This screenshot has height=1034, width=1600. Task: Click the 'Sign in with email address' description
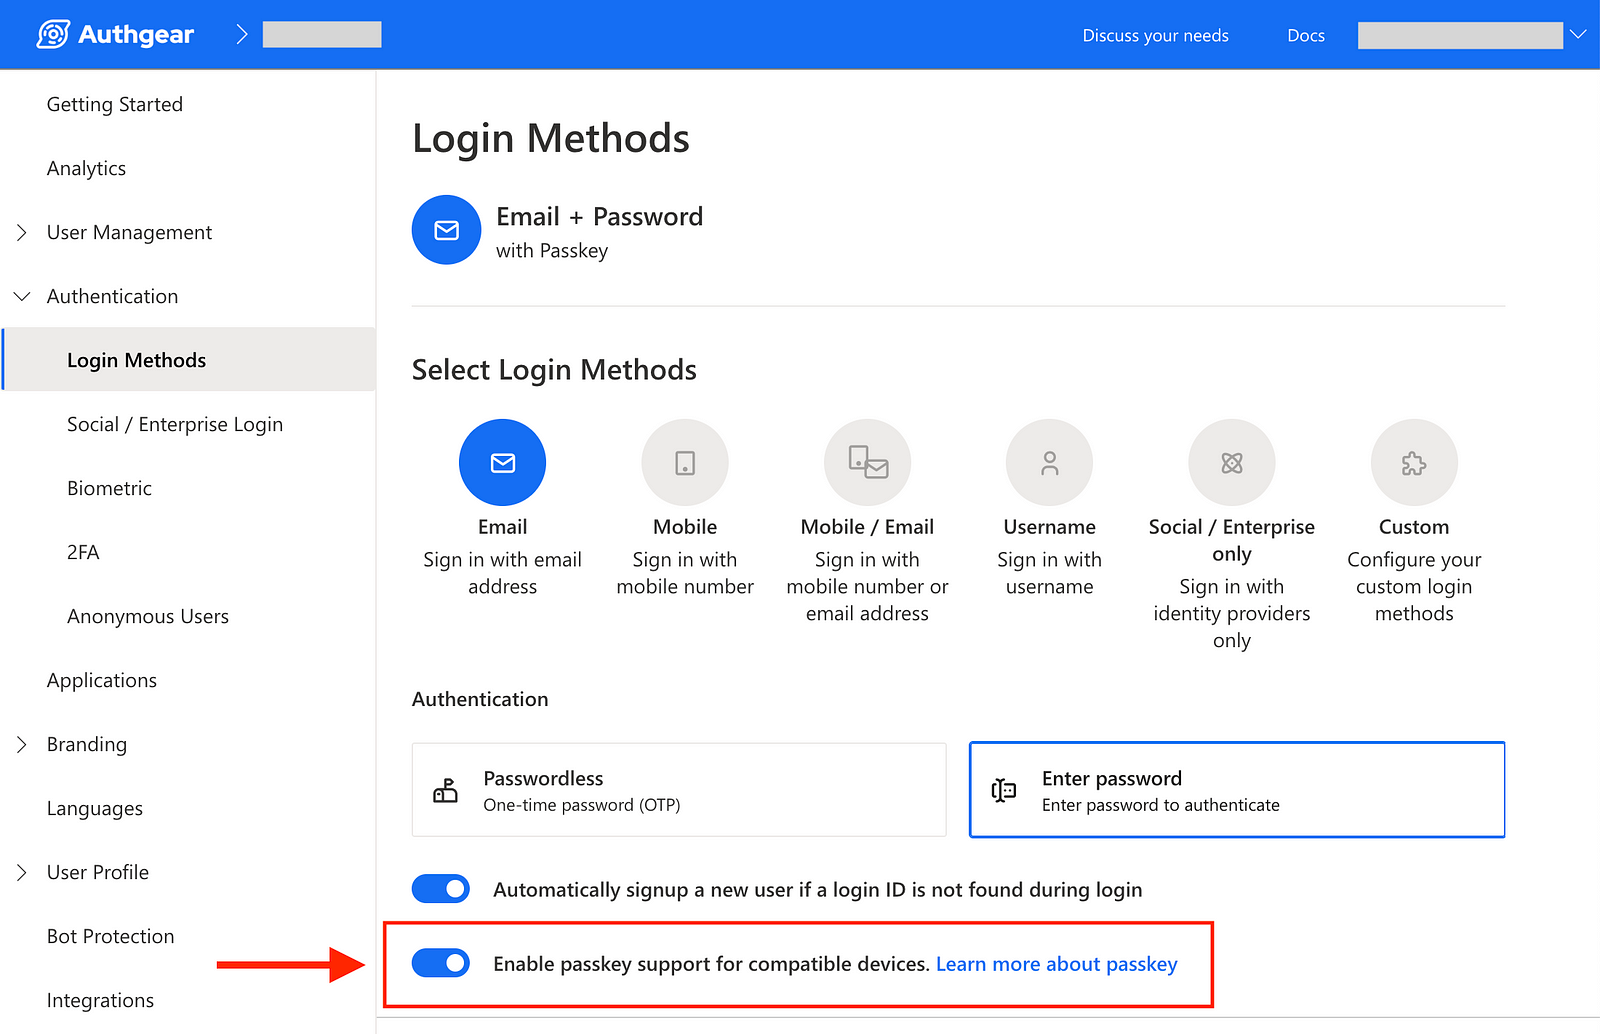pyautogui.click(x=502, y=573)
